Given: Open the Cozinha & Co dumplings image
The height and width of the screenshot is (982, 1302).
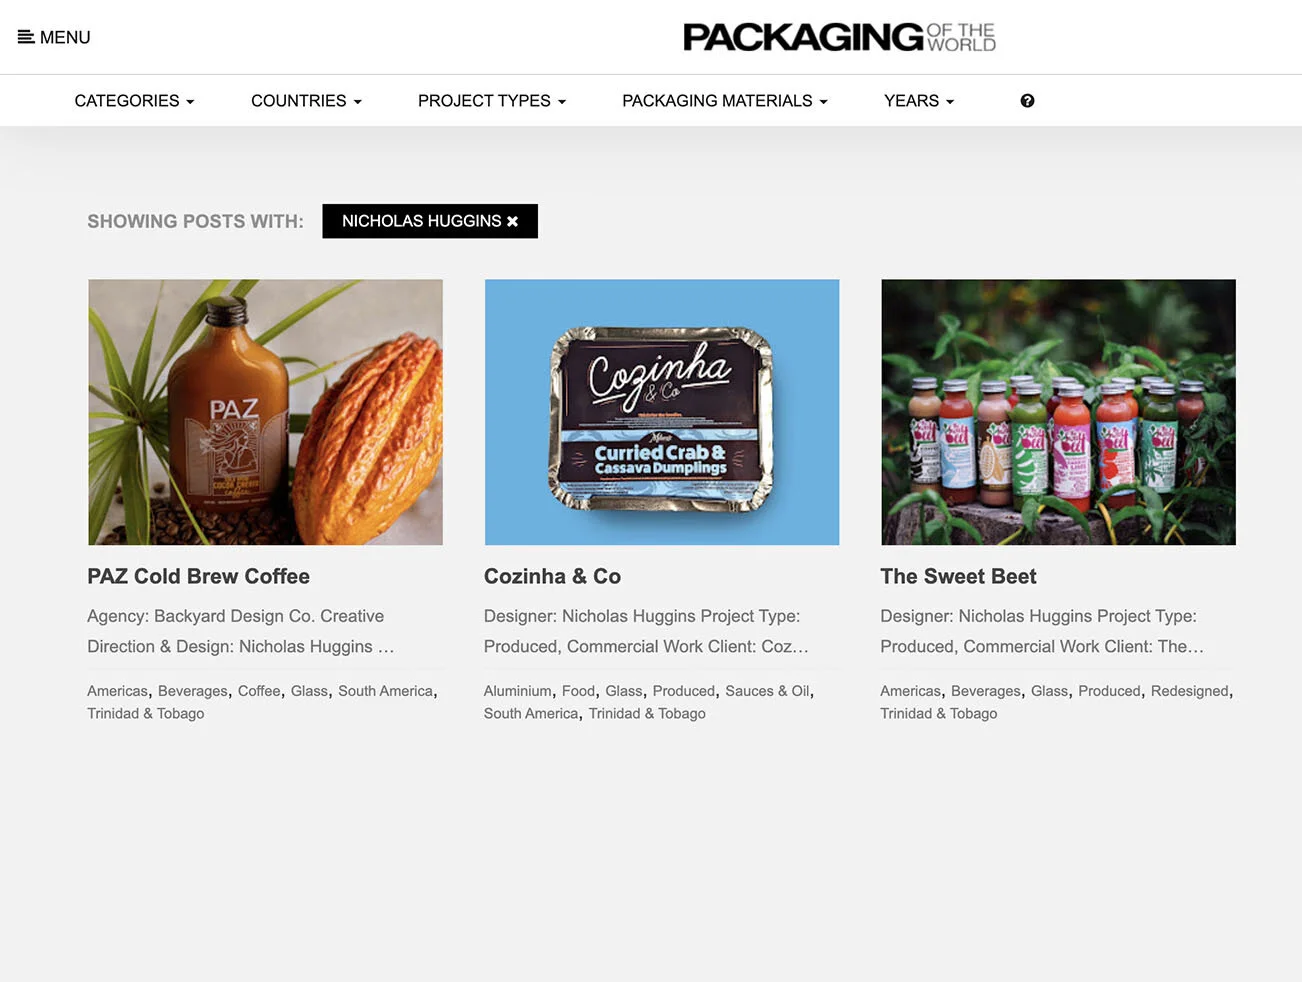Looking at the screenshot, I should pyautogui.click(x=662, y=412).
